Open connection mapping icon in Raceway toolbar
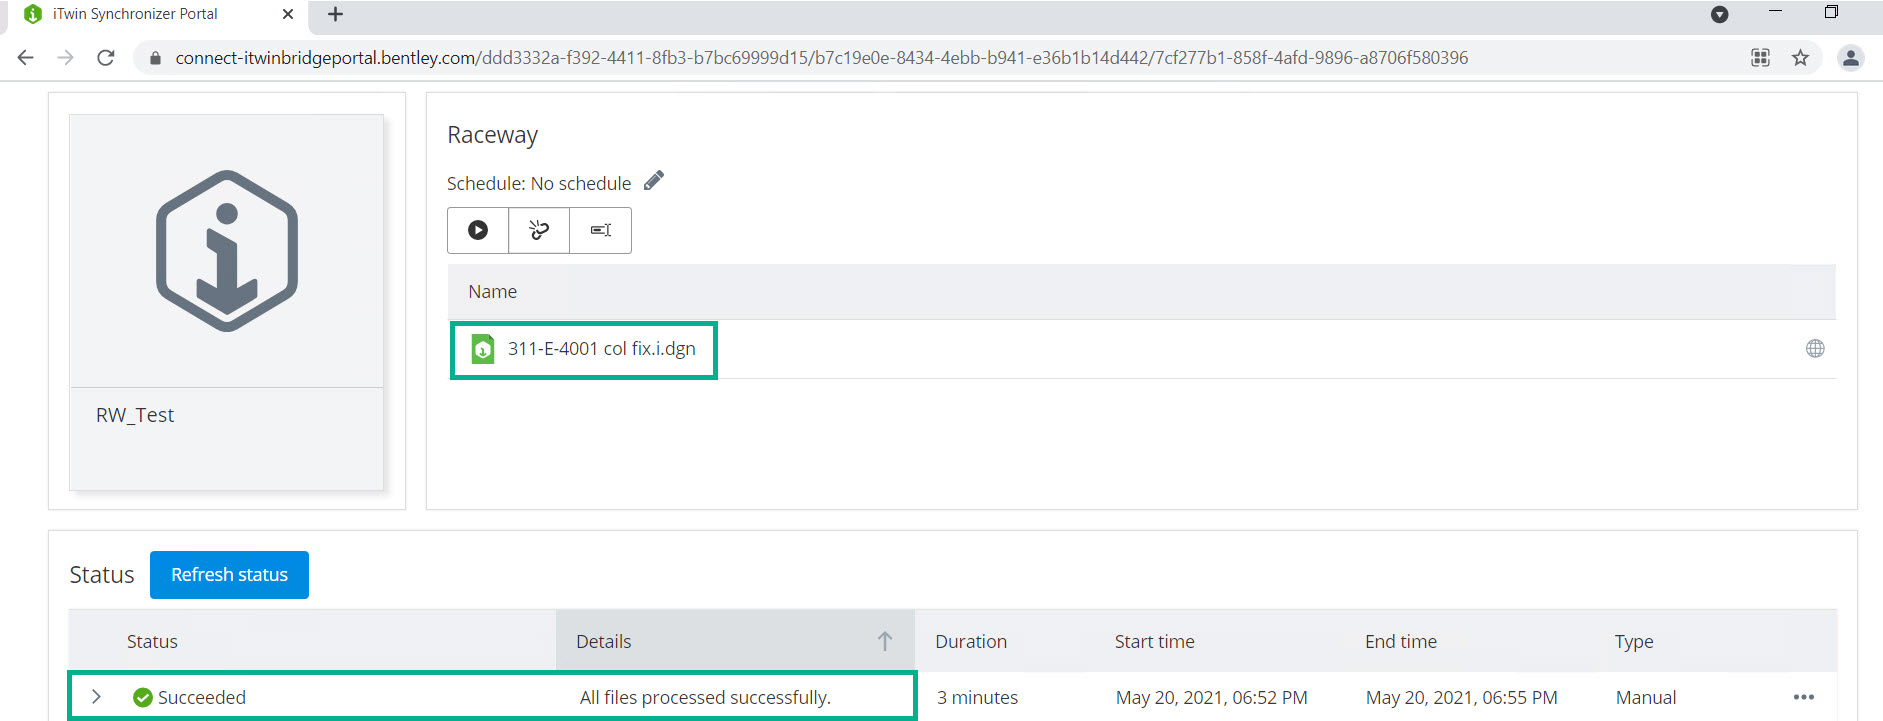 539,230
